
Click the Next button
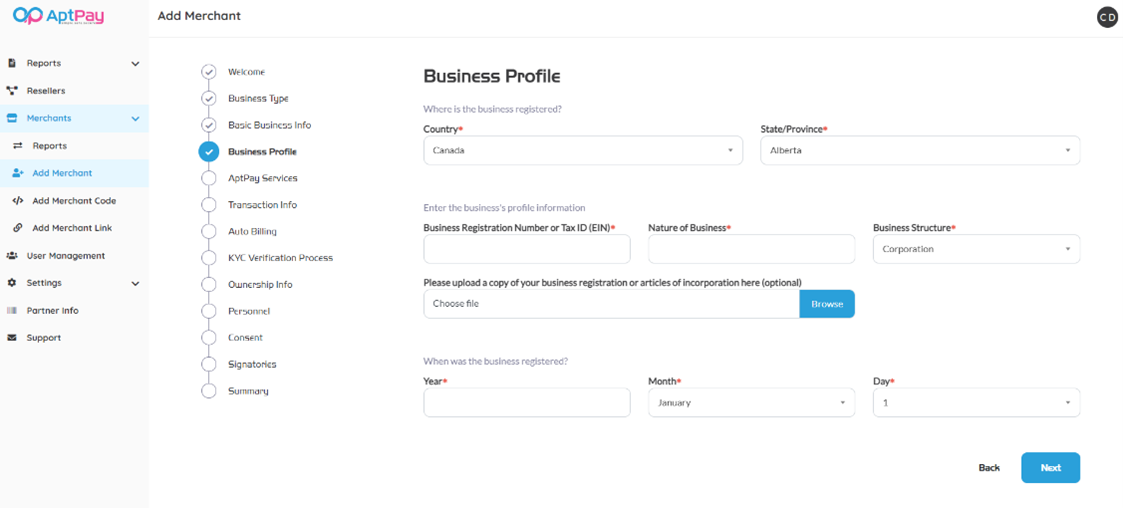(1050, 468)
